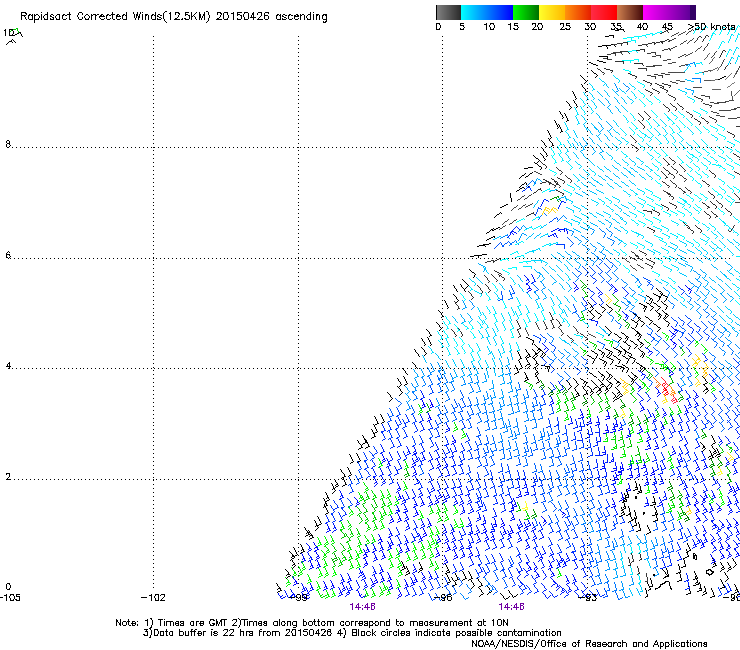The height and width of the screenshot is (650, 740).
Task: Click the dark purple 45-50 knots segment
Action: pos(682,12)
